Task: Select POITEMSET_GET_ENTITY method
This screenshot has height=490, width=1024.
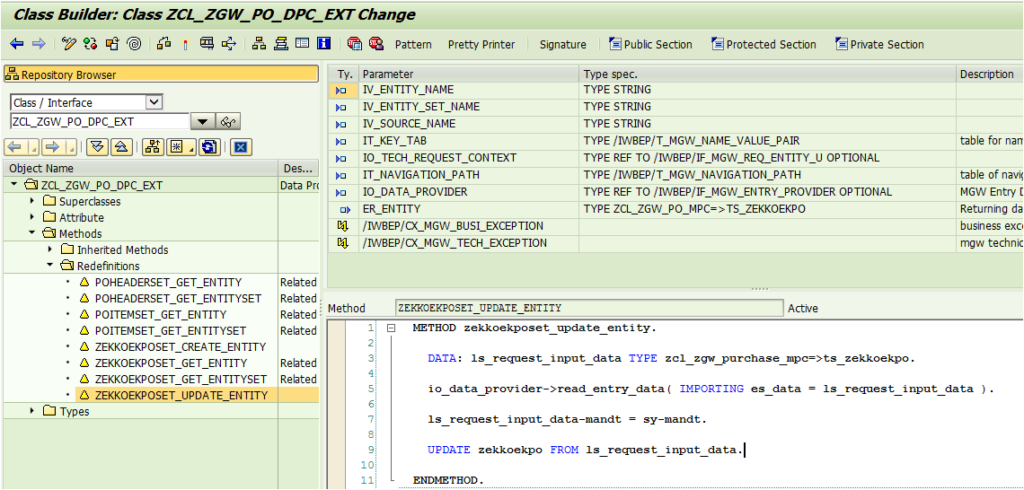Action: (161, 315)
